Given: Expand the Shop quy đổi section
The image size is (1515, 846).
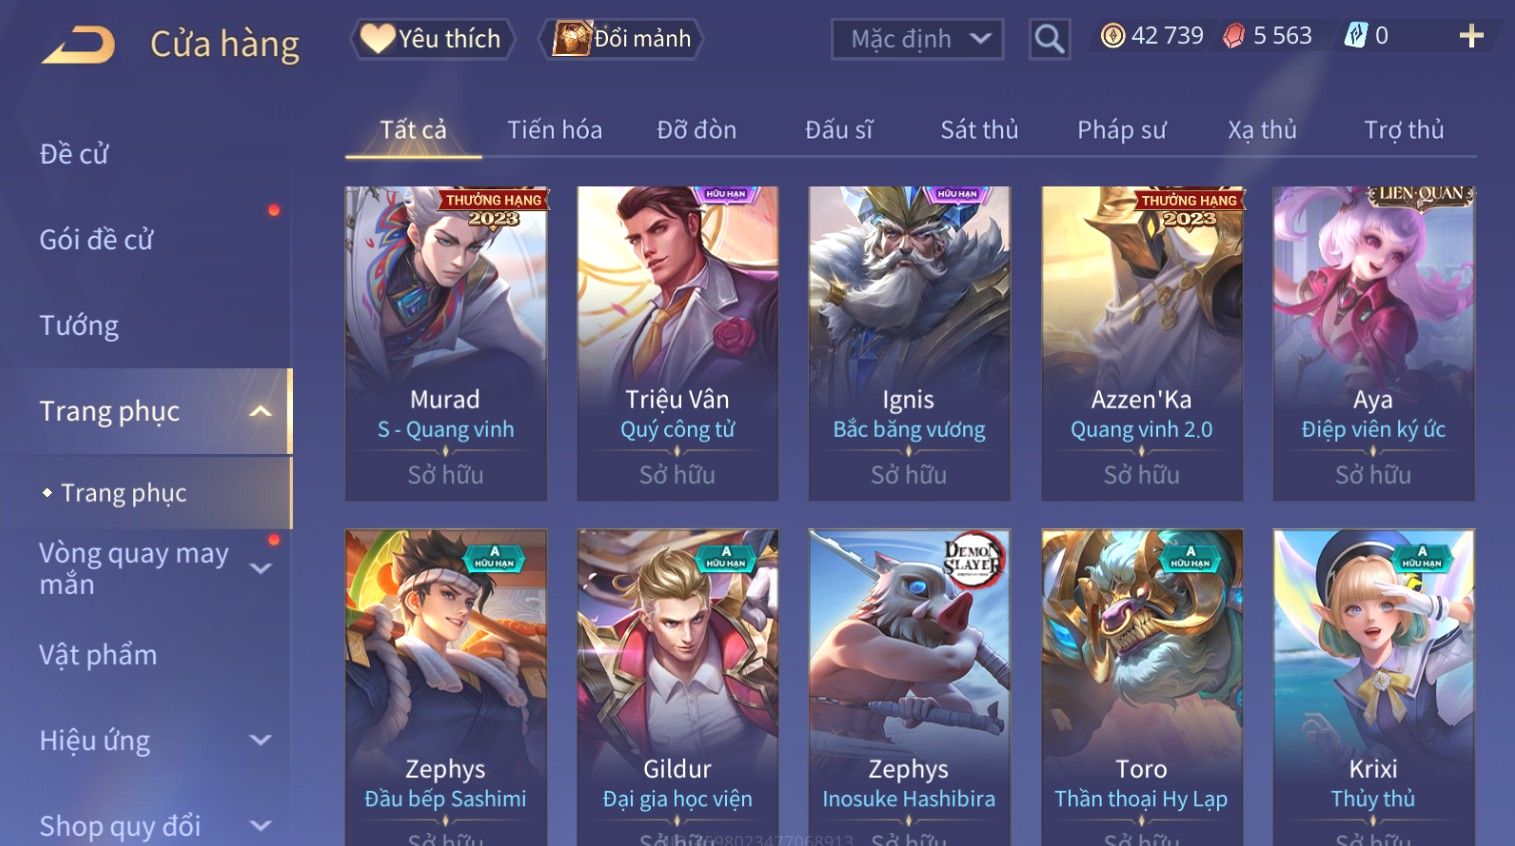Looking at the screenshot, I should point(261,826).
